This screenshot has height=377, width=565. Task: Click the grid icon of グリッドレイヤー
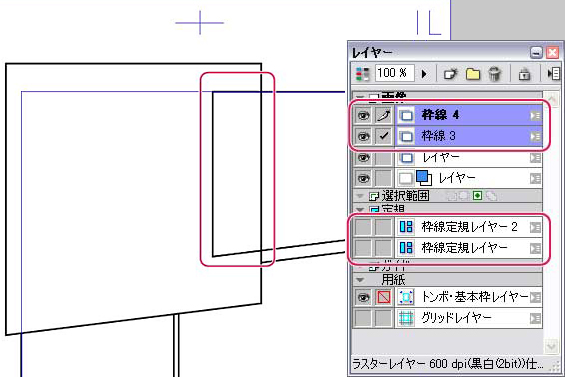[x=406, y=318]
